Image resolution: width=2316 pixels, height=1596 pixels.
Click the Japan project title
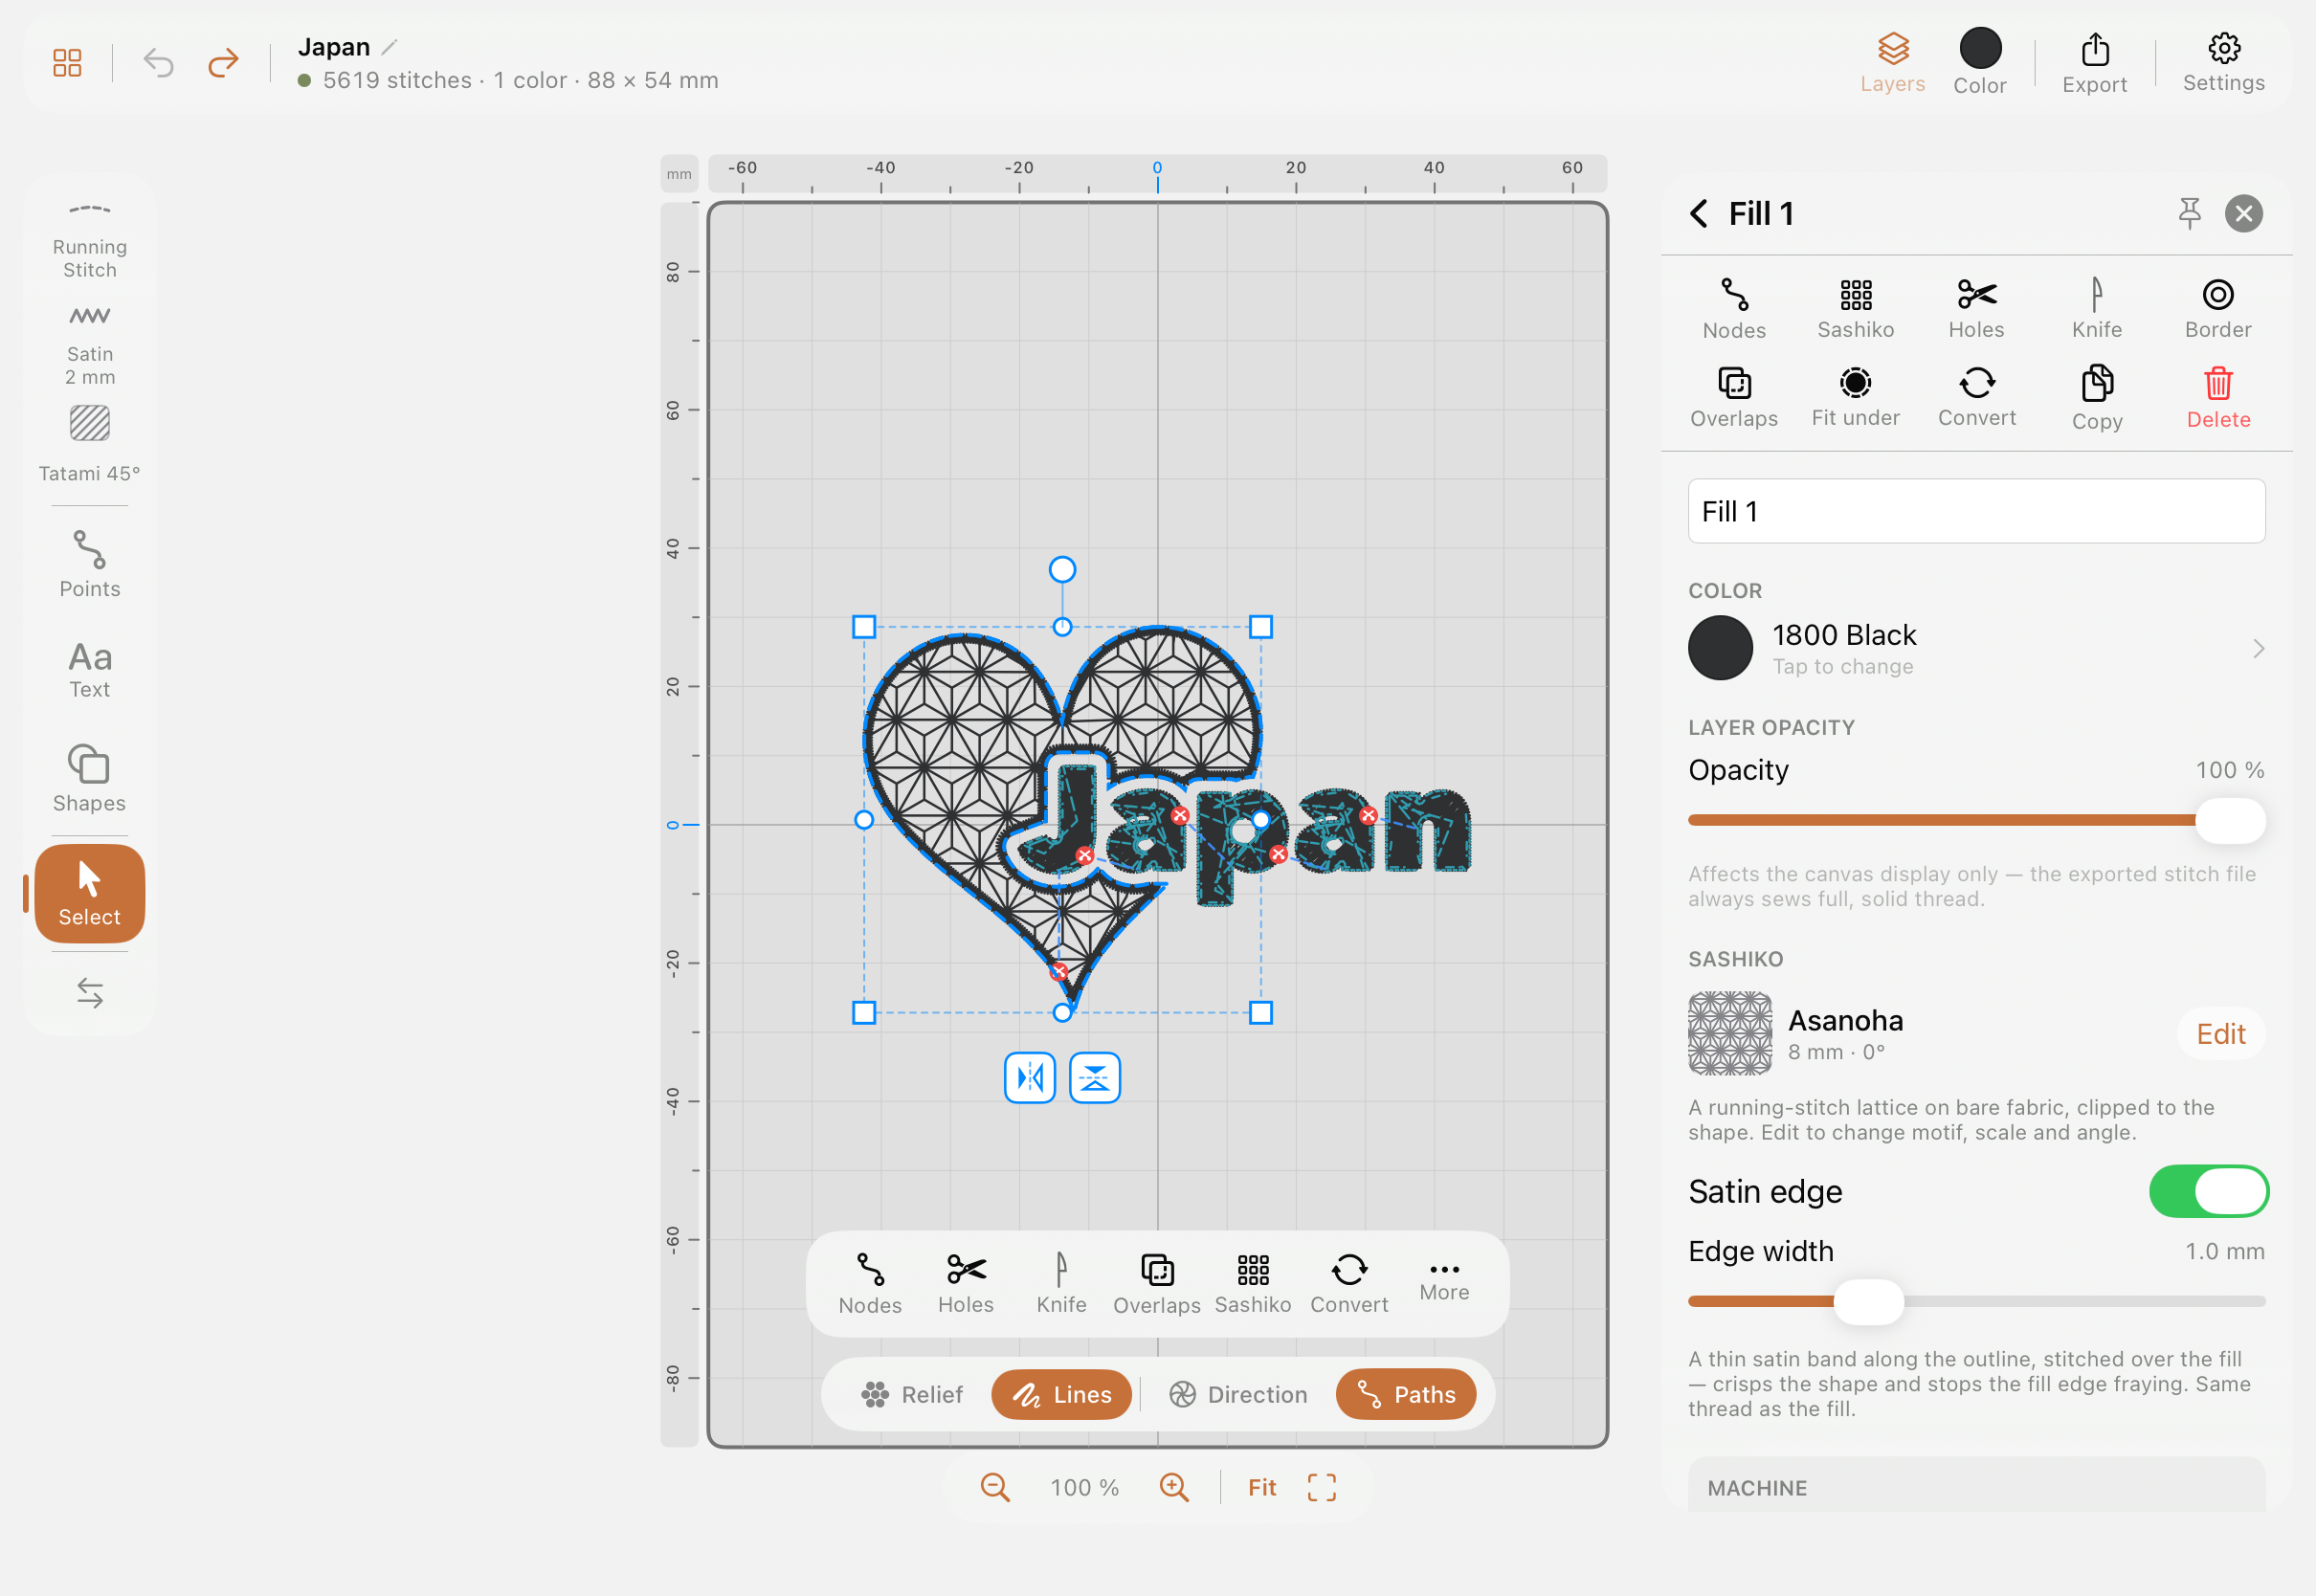(333, 47)
